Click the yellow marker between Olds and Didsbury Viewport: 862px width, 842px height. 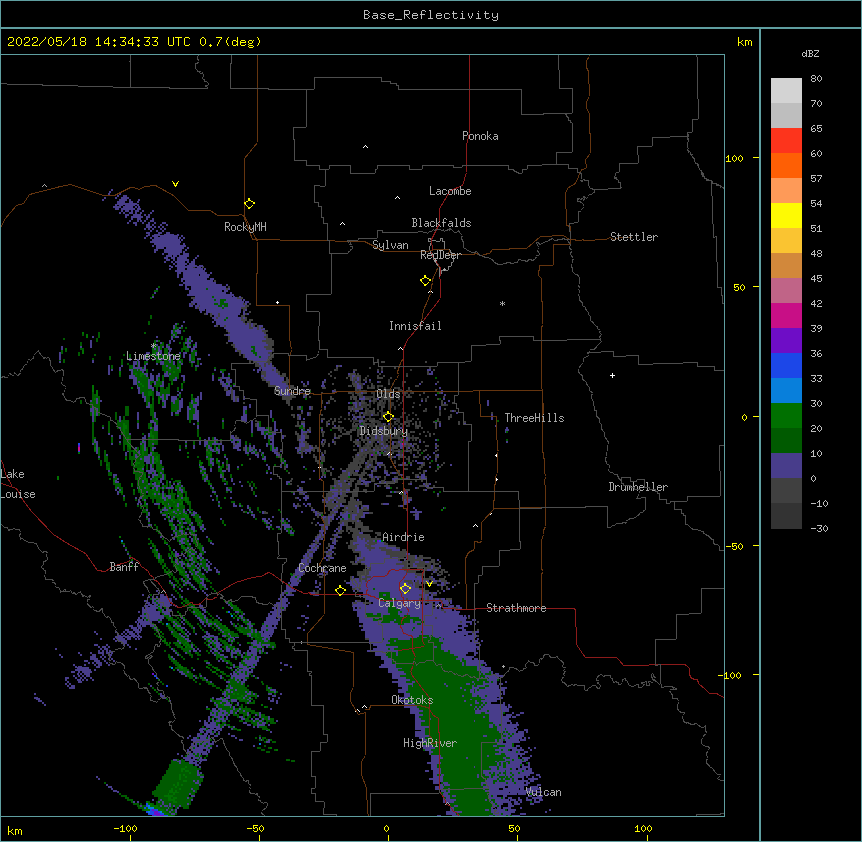[388, 417]
